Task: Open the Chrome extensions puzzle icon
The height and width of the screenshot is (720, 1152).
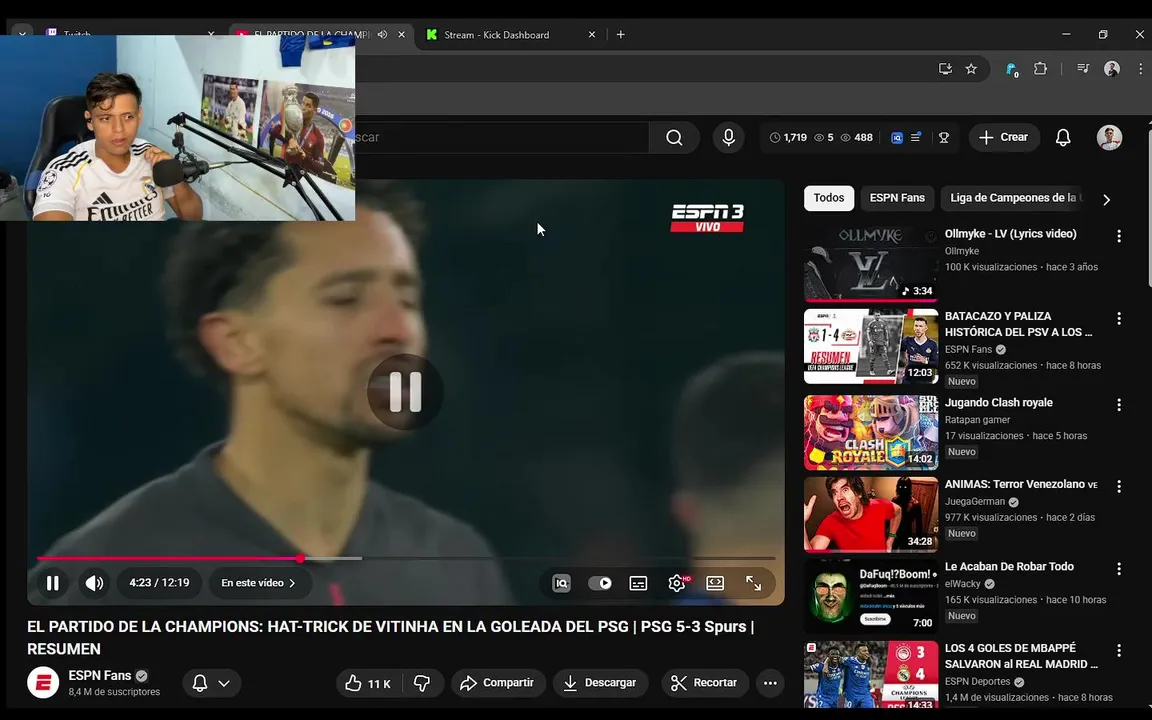Action: point(1040,69)
